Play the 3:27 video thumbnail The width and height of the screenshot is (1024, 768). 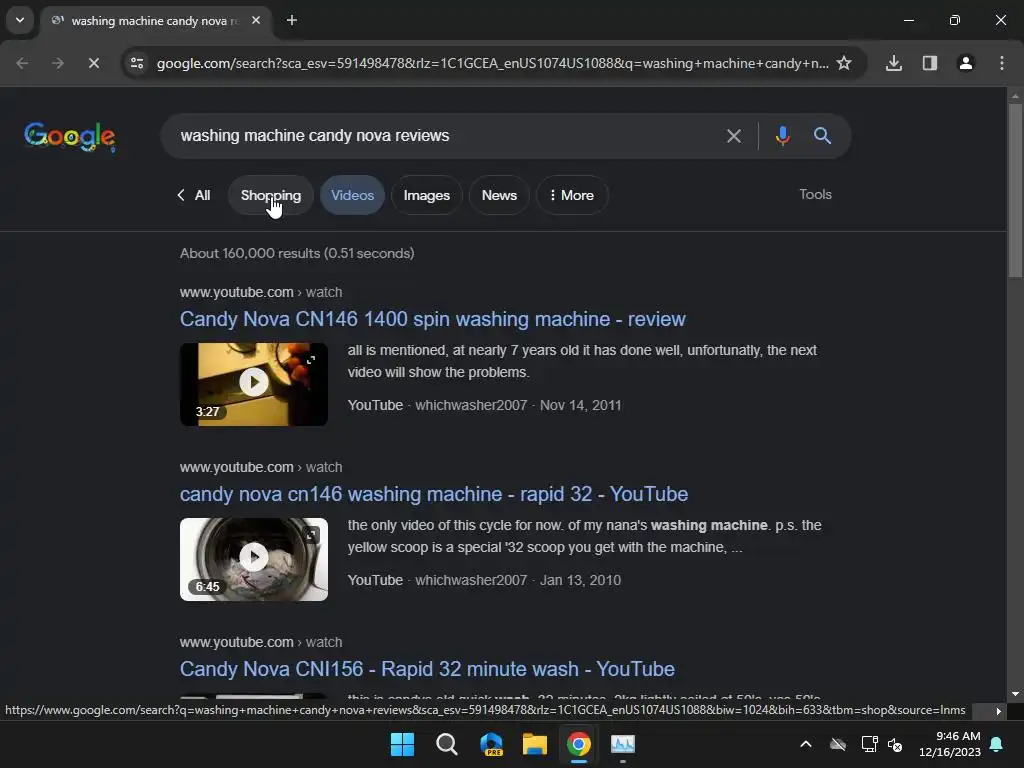254,384
